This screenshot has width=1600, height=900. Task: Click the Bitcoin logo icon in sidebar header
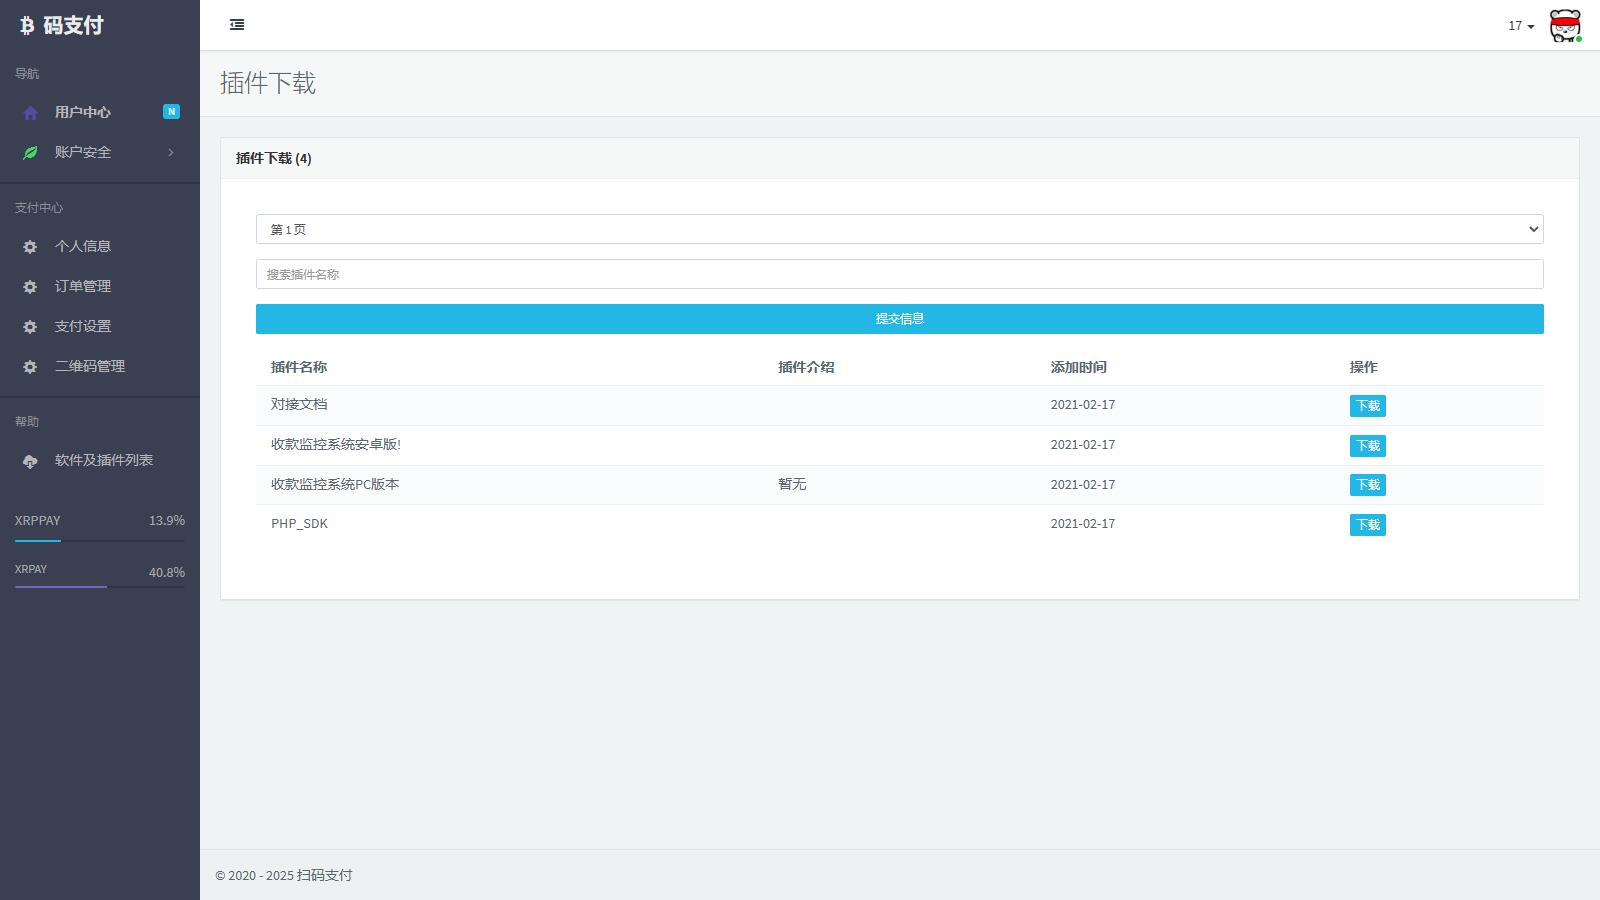coord(27,26)
